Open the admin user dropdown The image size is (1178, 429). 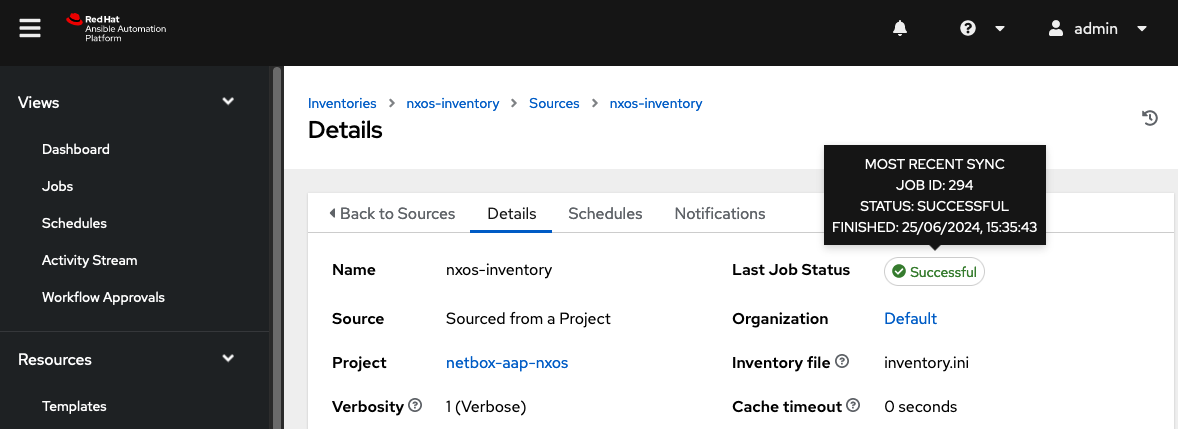click(1142, 29)
